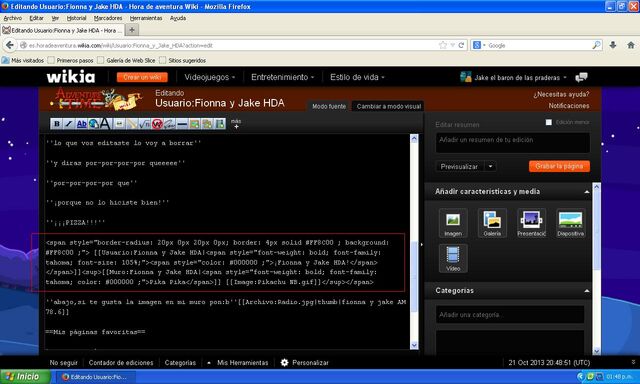The image size is (640, 384).
Task: Go back with Firefox back arrow
Action: (10, 45)
